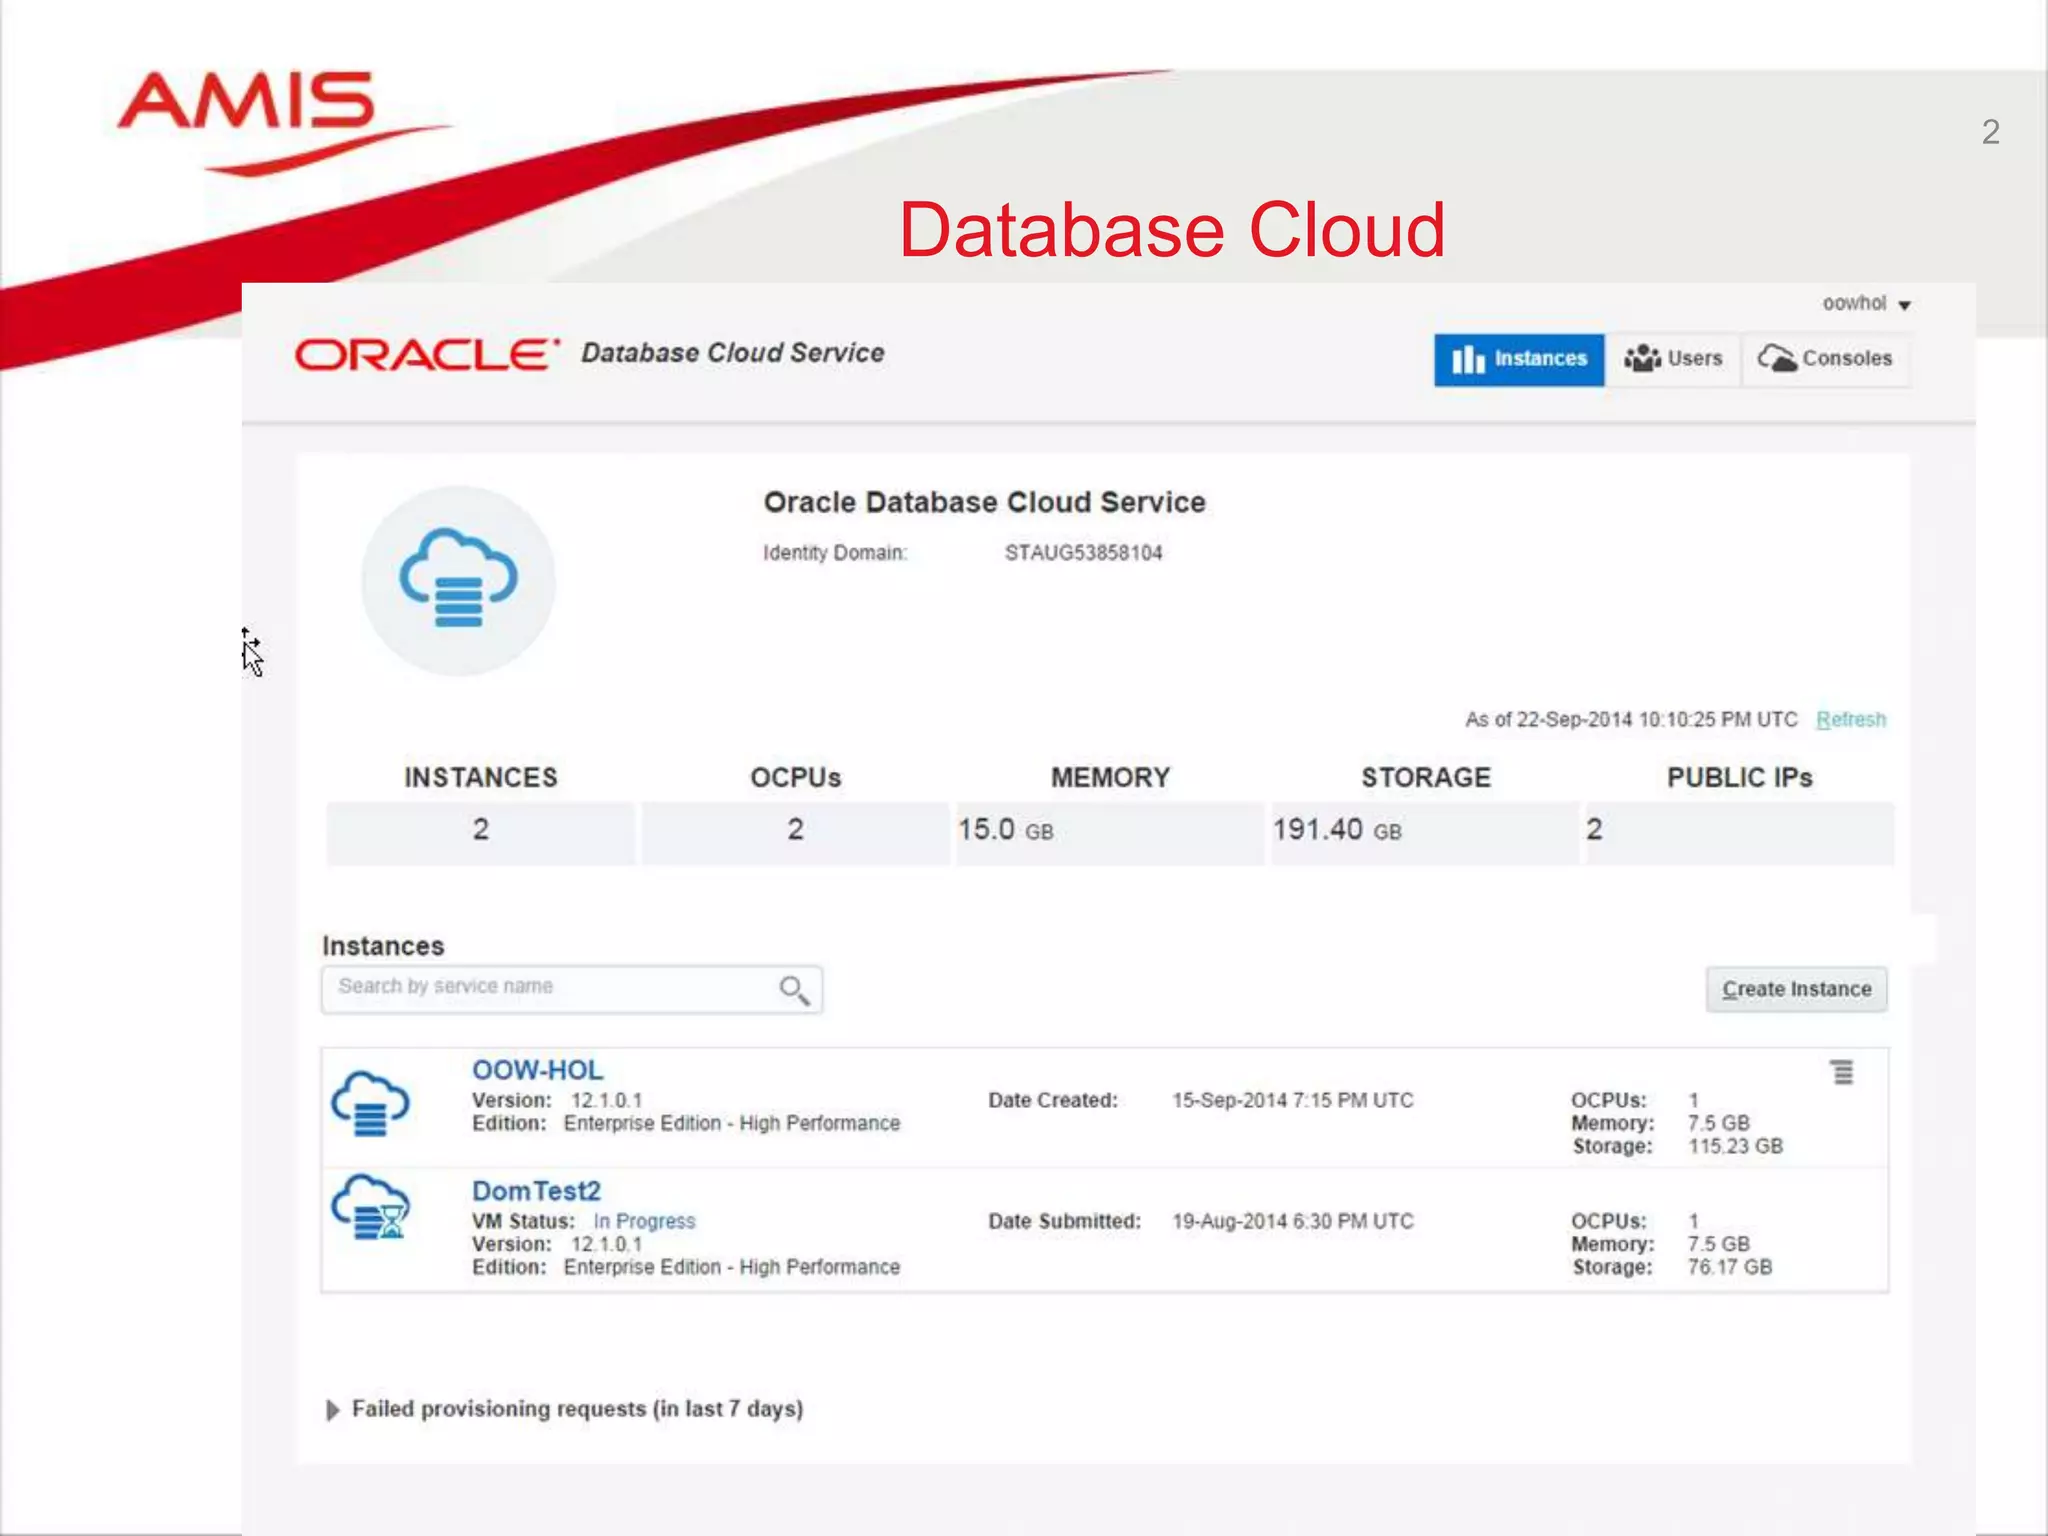The height and width of the screenshot is (1536, 2048).
Task: Click the date '19-Aug-2014 6:30 PM UTC'
Action: (1293, 1221)
